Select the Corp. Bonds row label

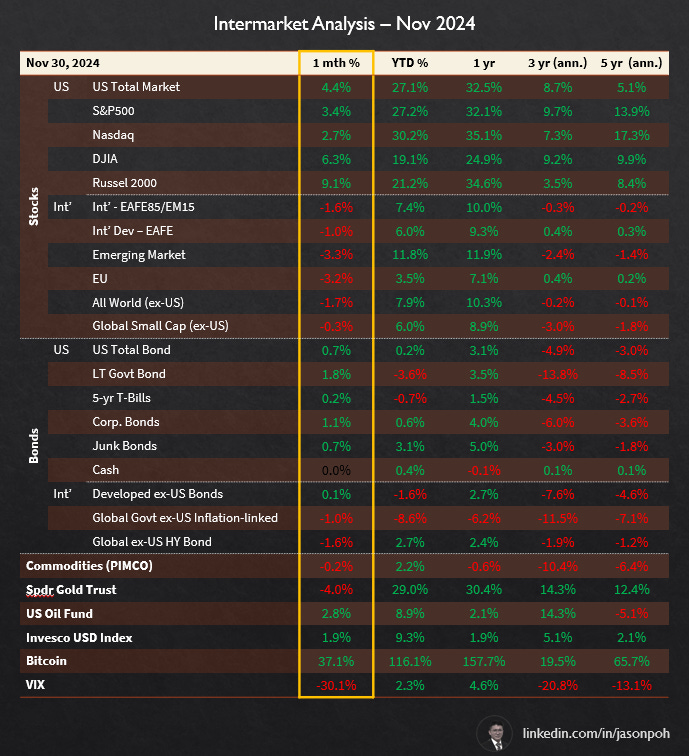[126, 422]
